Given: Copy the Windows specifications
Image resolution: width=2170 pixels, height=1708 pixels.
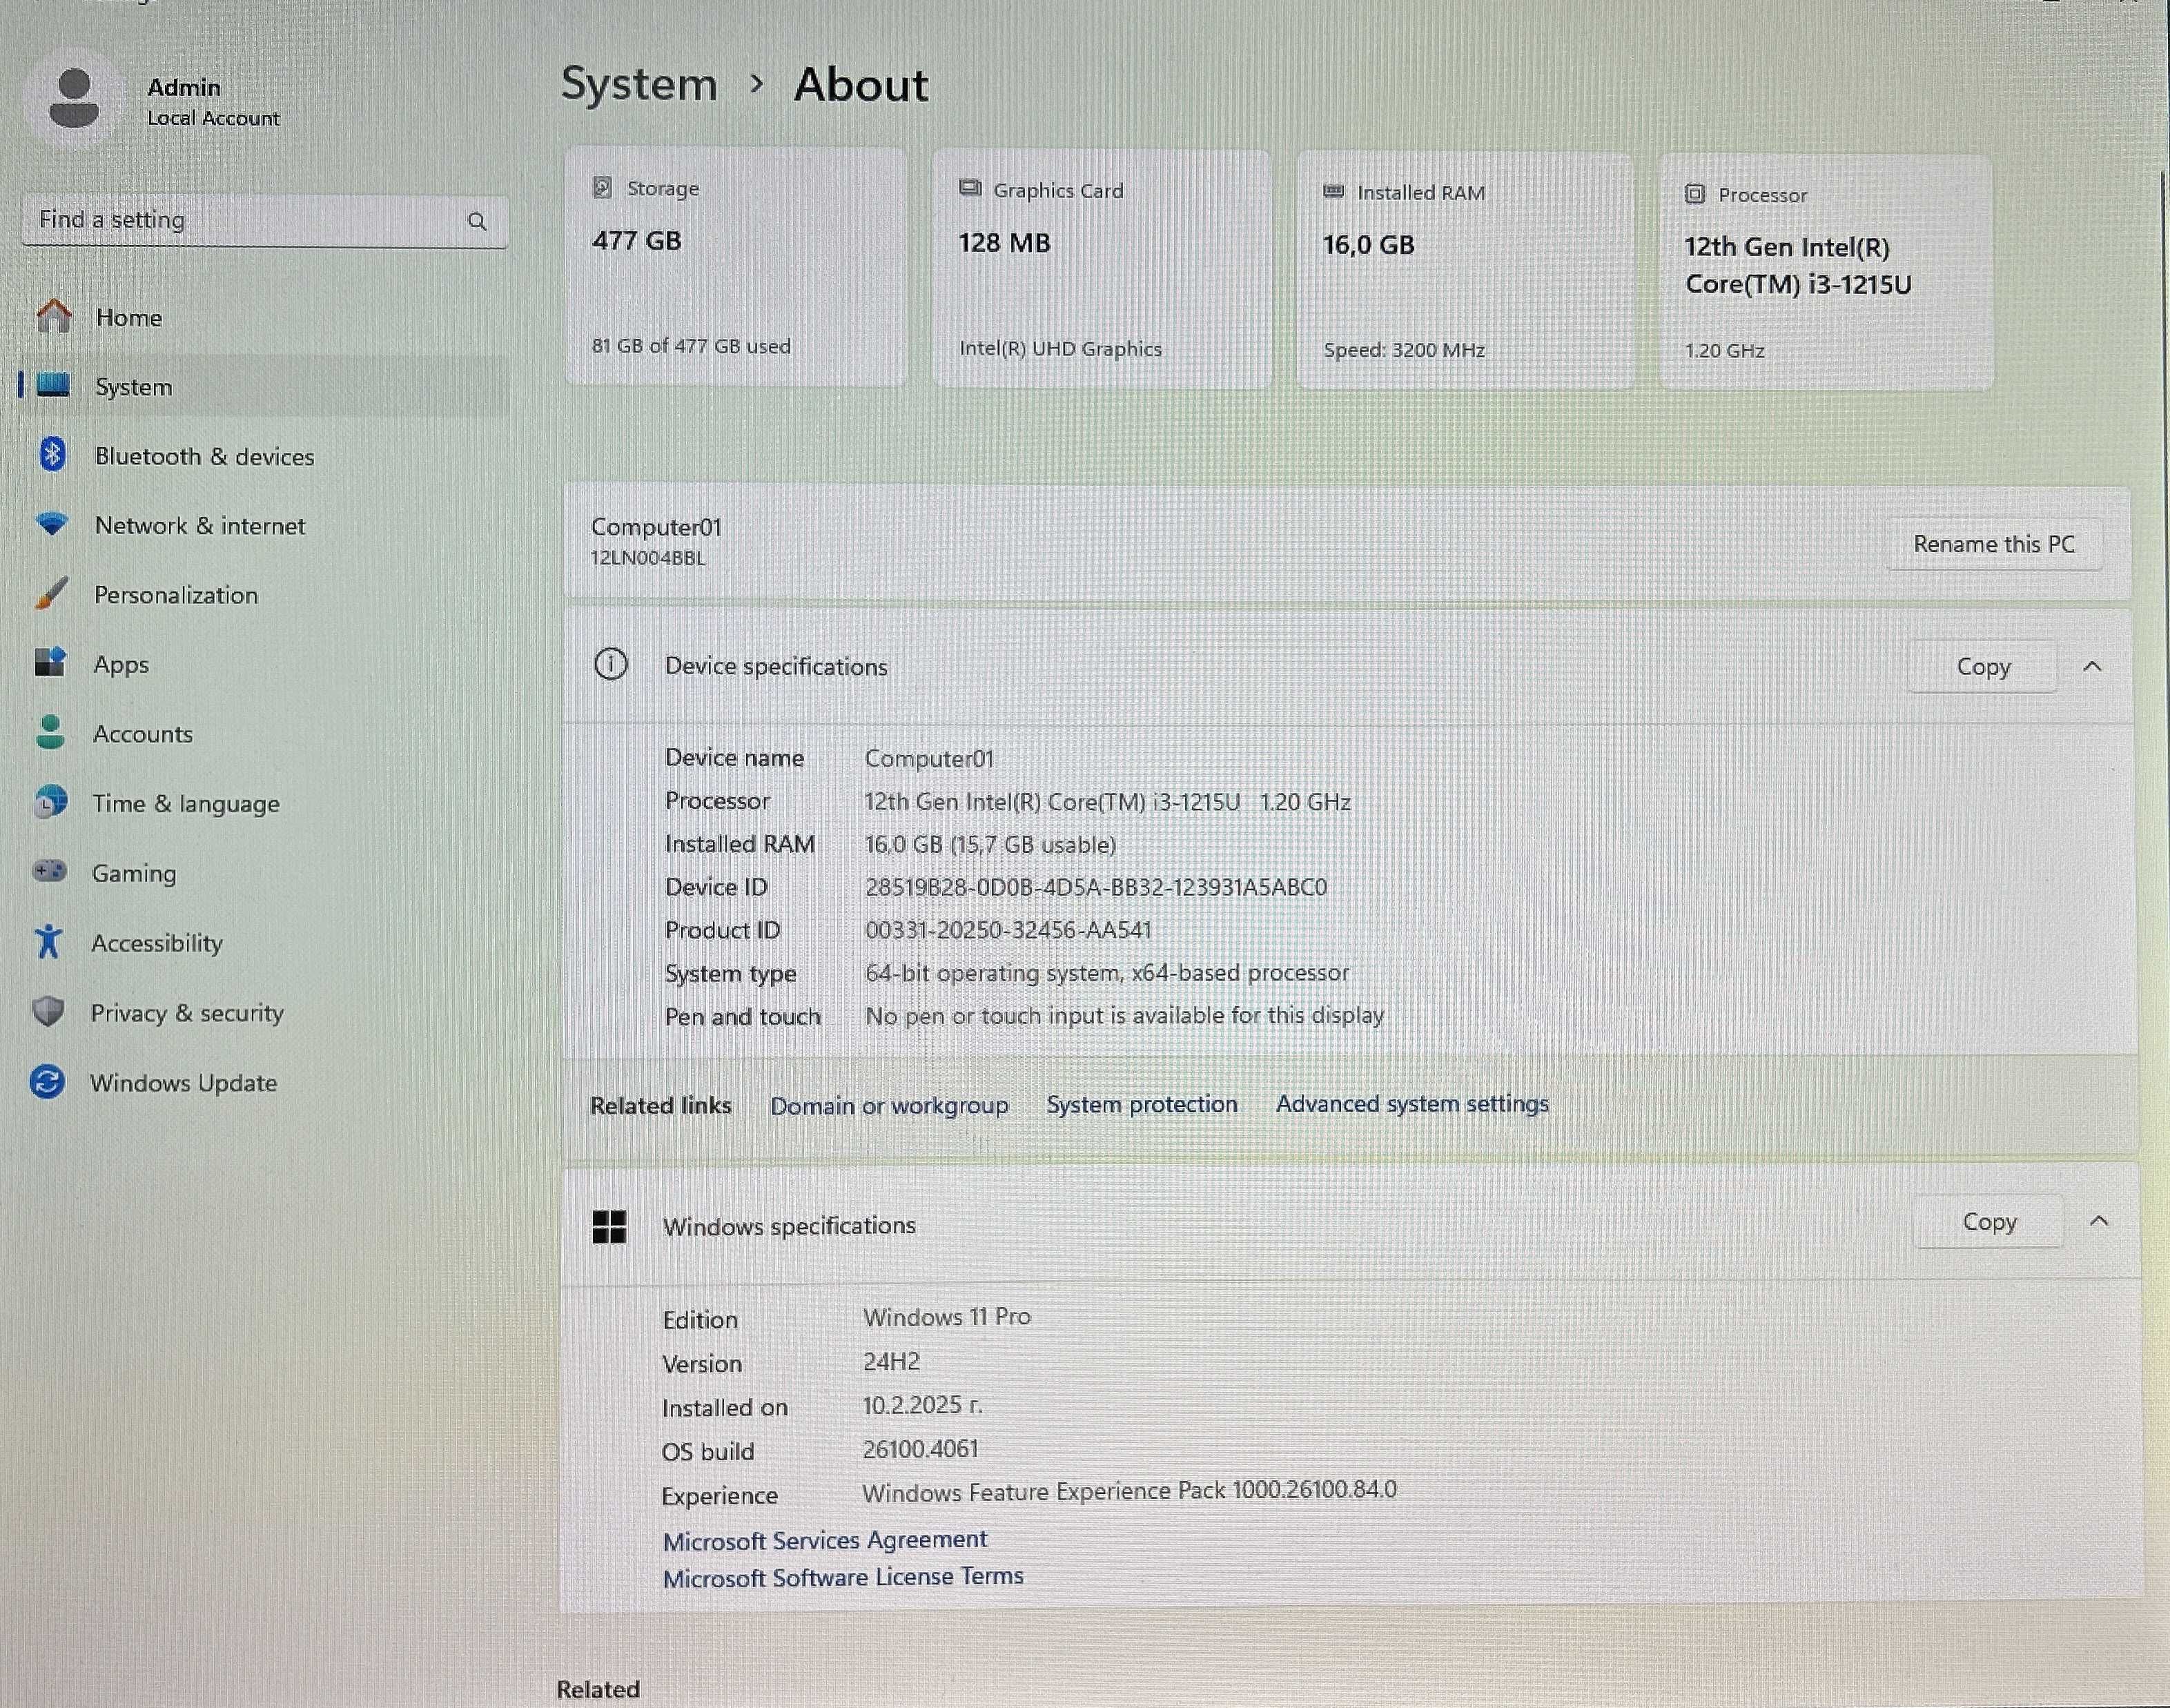Looking at the screenshot, I should (x=1989, y=1222).
